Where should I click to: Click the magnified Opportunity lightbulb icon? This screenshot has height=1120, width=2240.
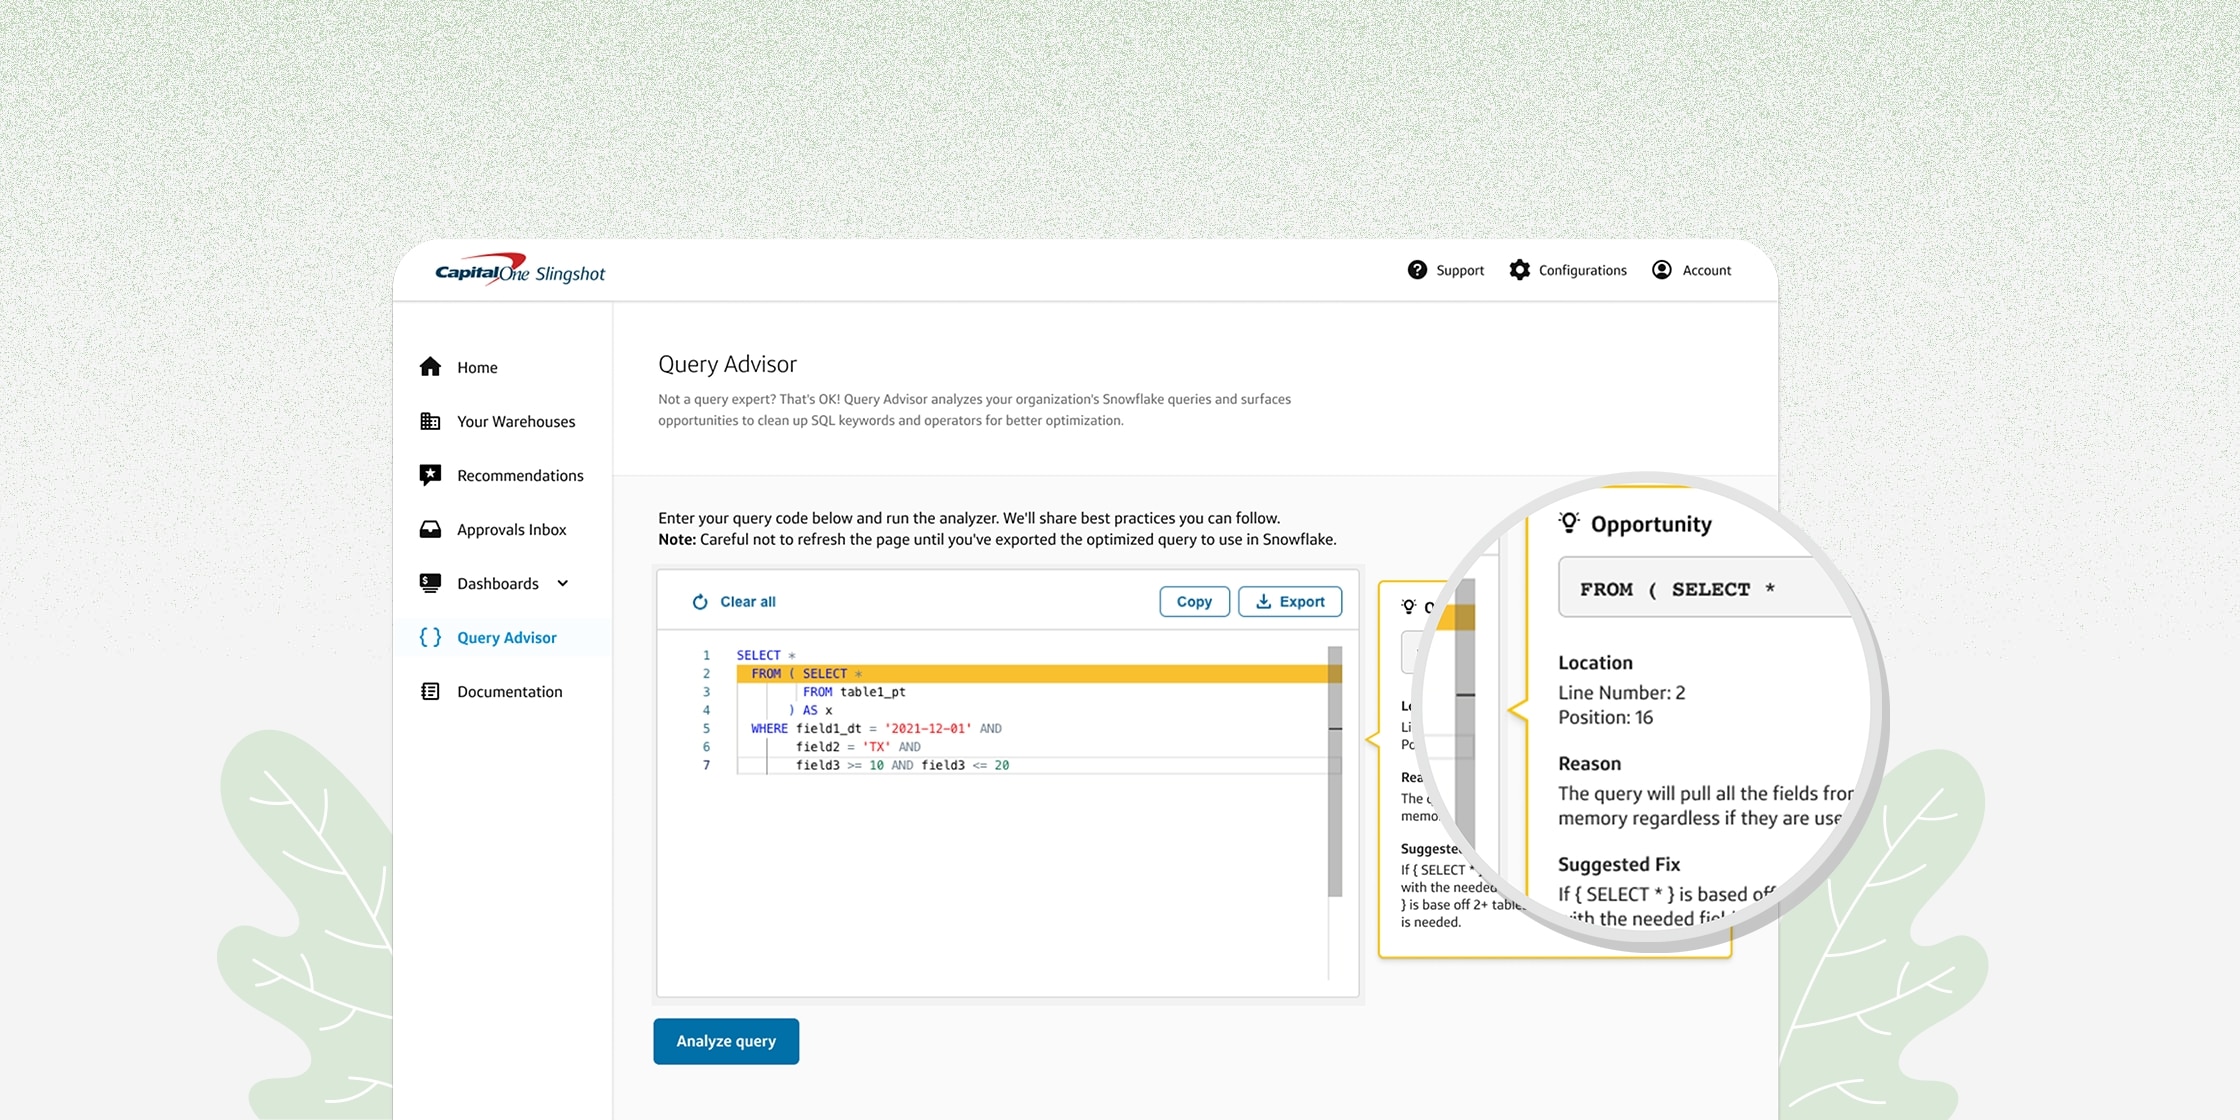coord(1569,523)
